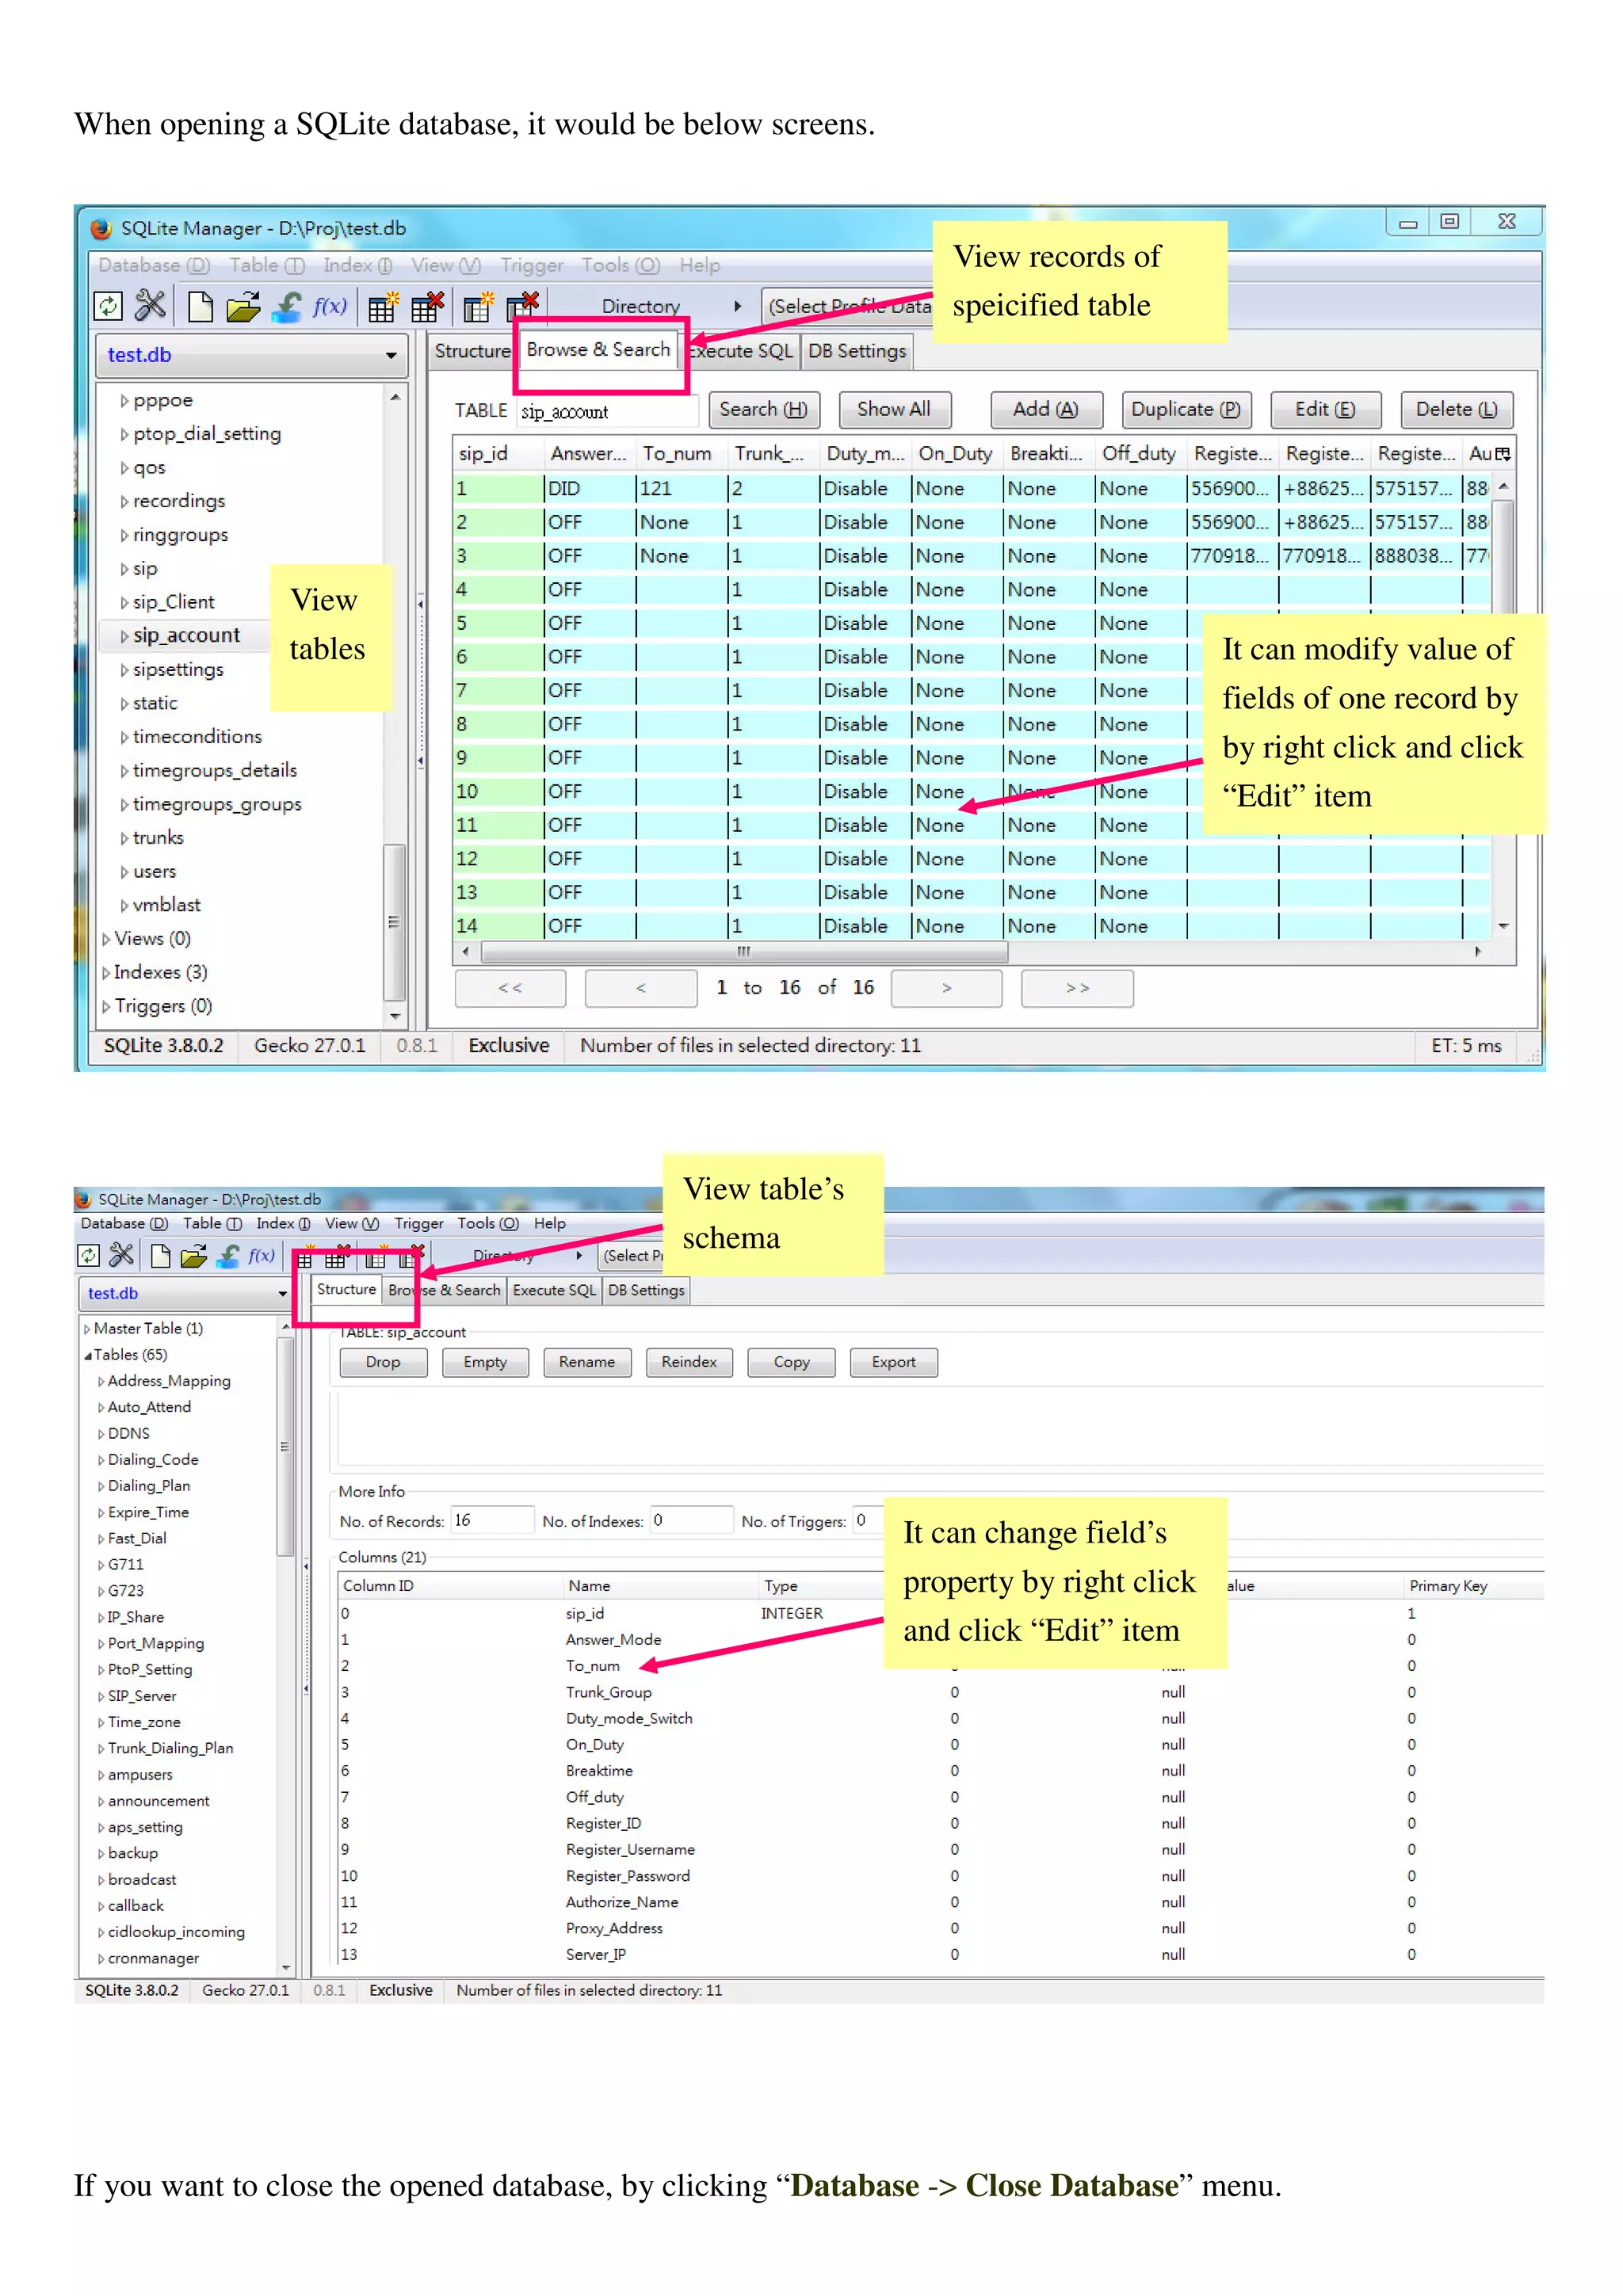
Task: Click the Drop Table red-X grid icon, upper window
Action: coord(427,307)
